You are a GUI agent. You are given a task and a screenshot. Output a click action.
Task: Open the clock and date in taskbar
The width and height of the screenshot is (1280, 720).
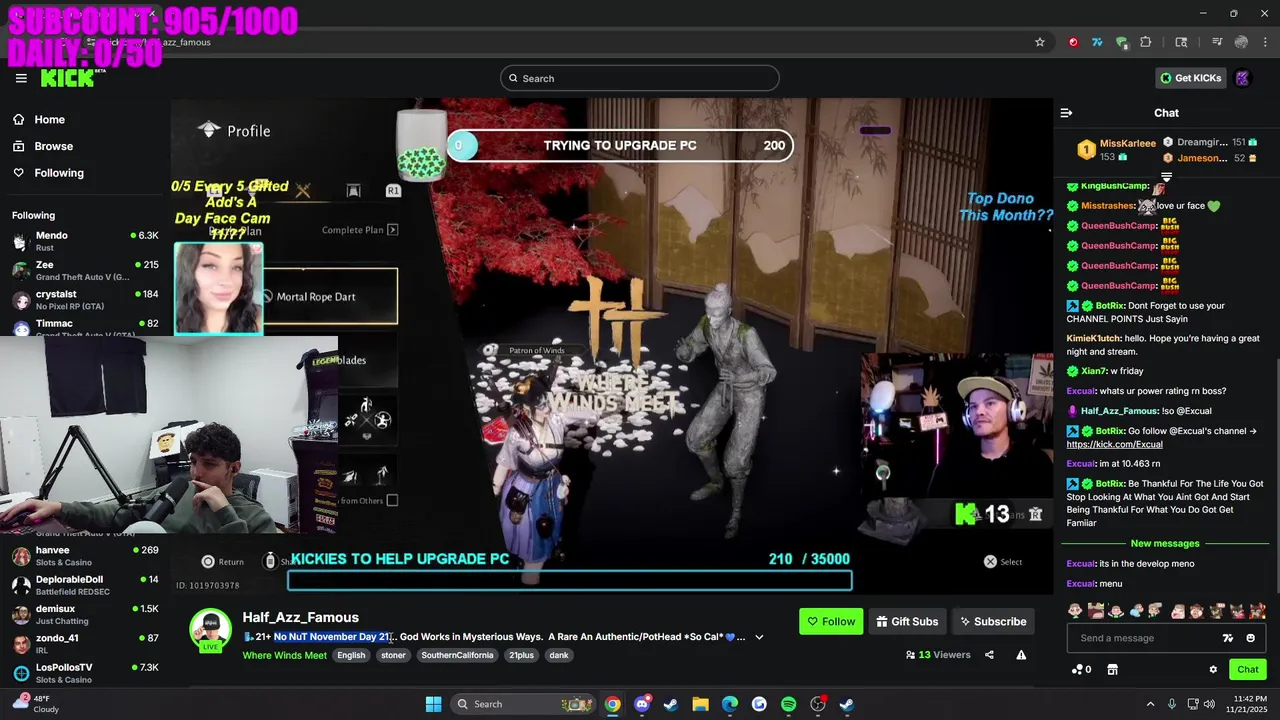point(1247,704)
